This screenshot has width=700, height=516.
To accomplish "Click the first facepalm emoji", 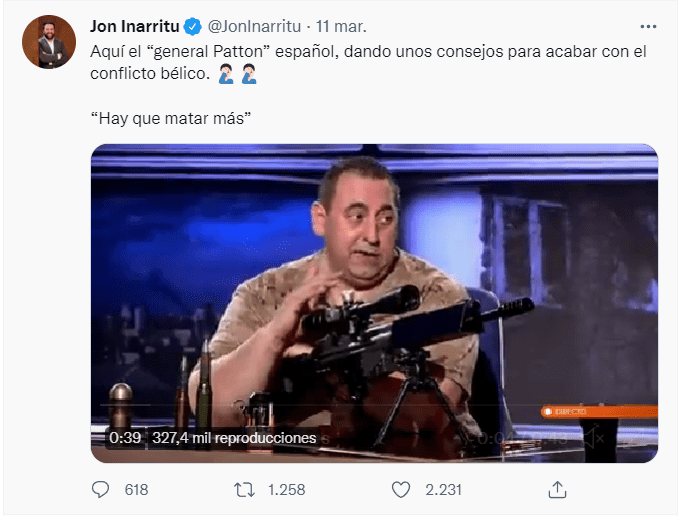I will point(226,74).
